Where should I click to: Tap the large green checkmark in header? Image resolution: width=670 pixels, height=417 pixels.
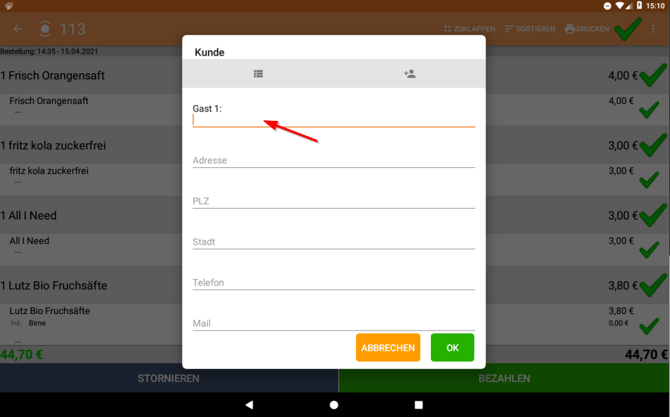coord(628,29)
